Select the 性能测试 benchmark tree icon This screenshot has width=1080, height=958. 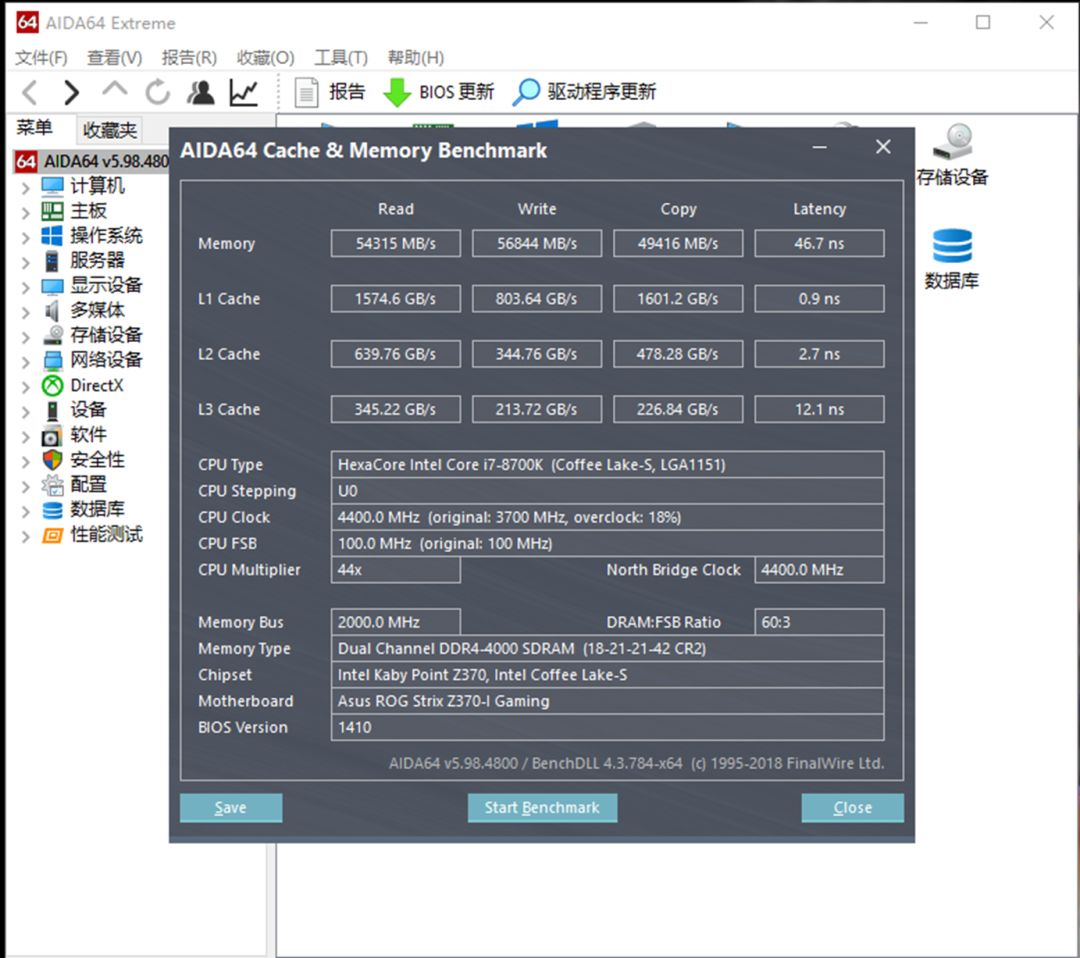52,535
